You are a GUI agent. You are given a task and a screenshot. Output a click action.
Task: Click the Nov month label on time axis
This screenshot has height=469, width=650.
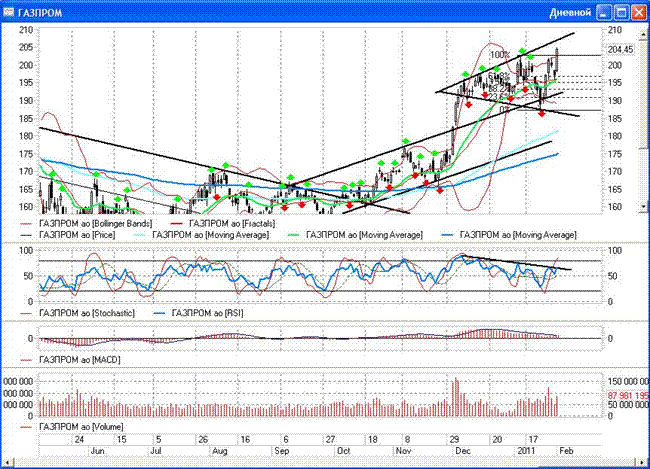[403, 451]
